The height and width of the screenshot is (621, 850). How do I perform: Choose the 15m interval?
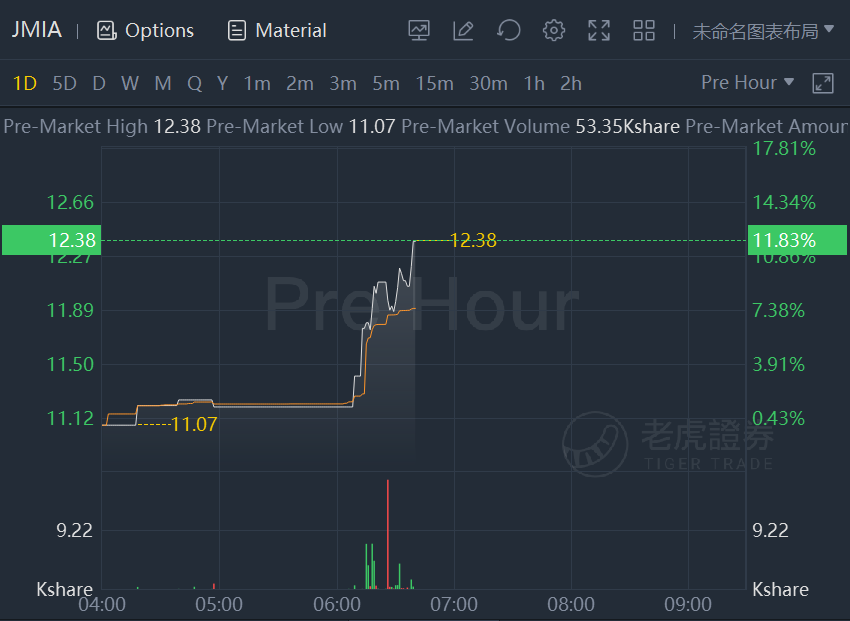435,83
